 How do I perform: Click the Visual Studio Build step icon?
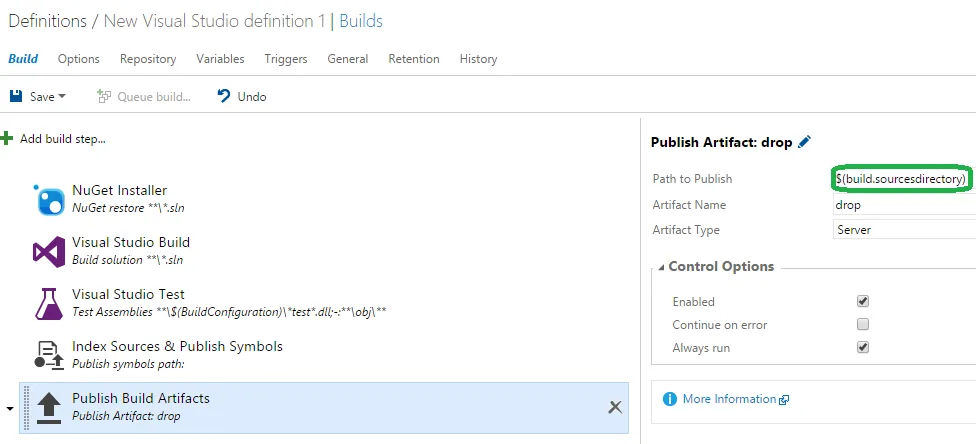pyautogui.click(x=50, y=251)
